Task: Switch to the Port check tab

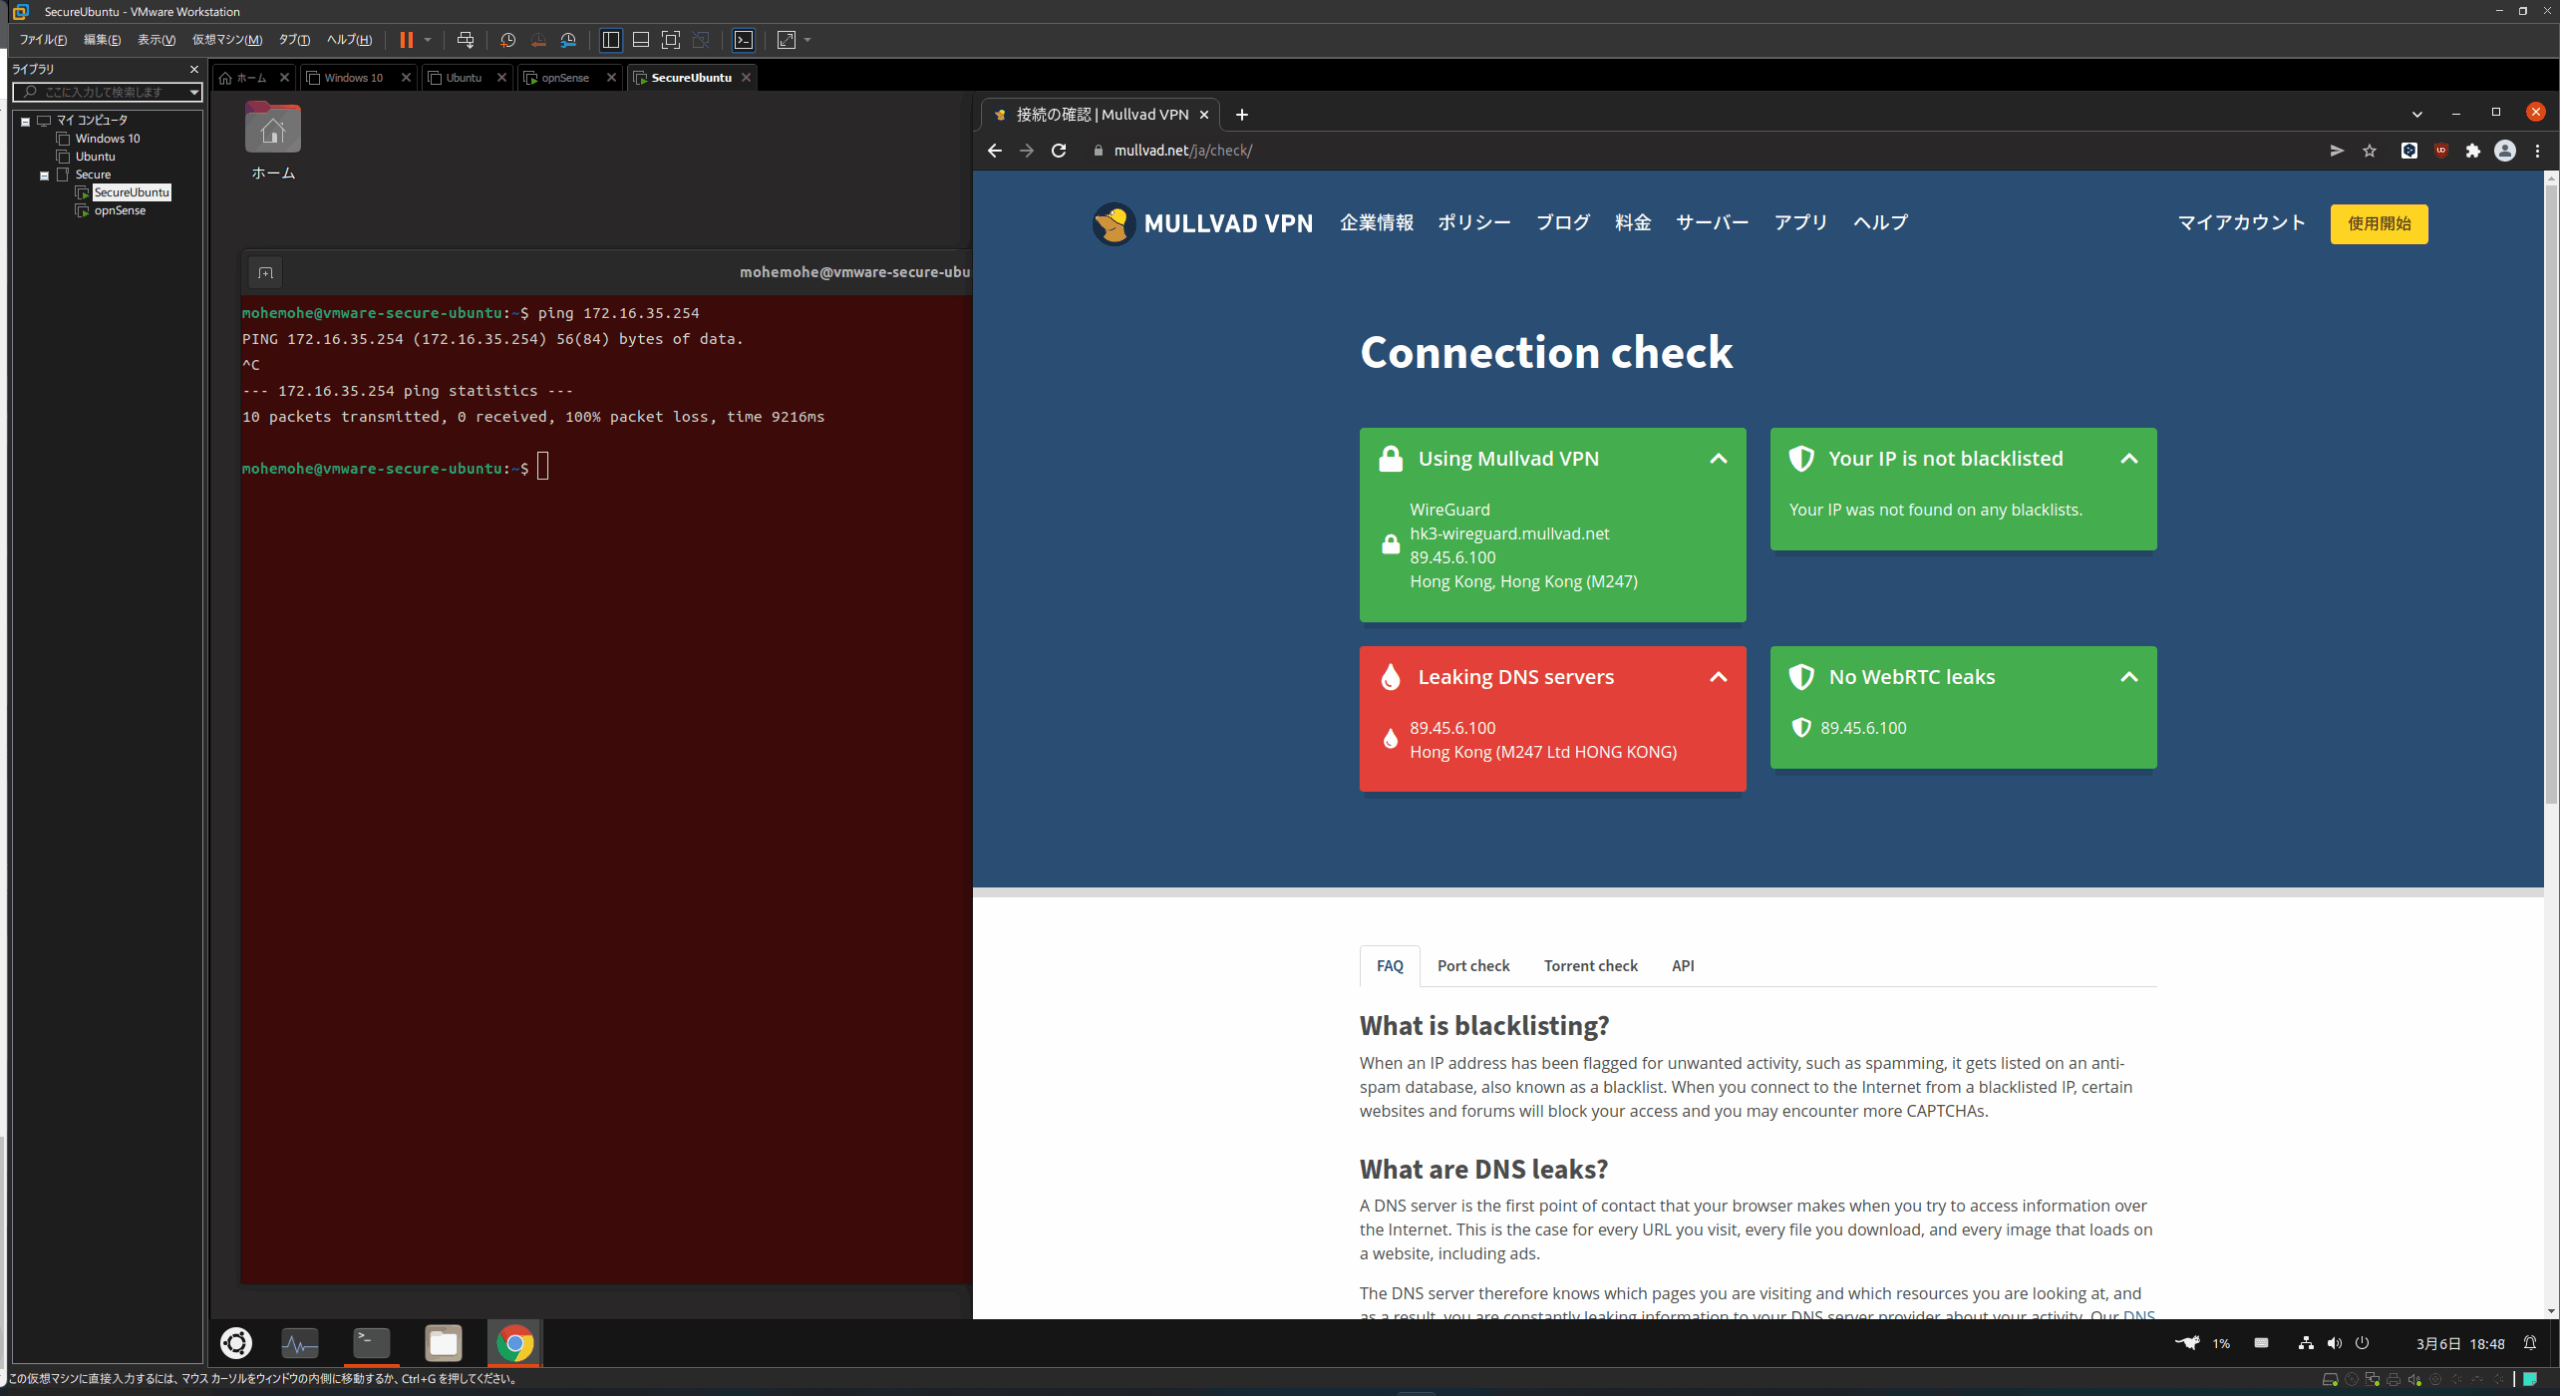Action: tap(1473, 966)
